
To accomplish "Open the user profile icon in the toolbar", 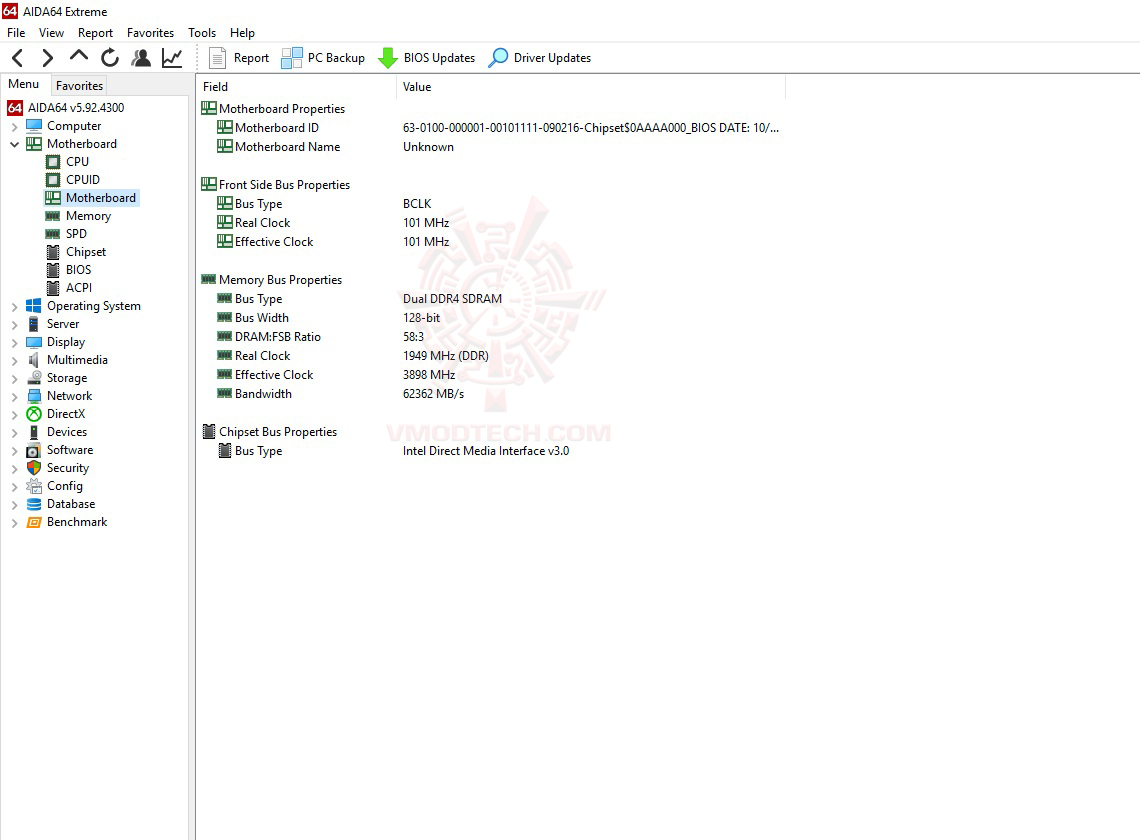I will pyautogui.click(x=141, y=57).
